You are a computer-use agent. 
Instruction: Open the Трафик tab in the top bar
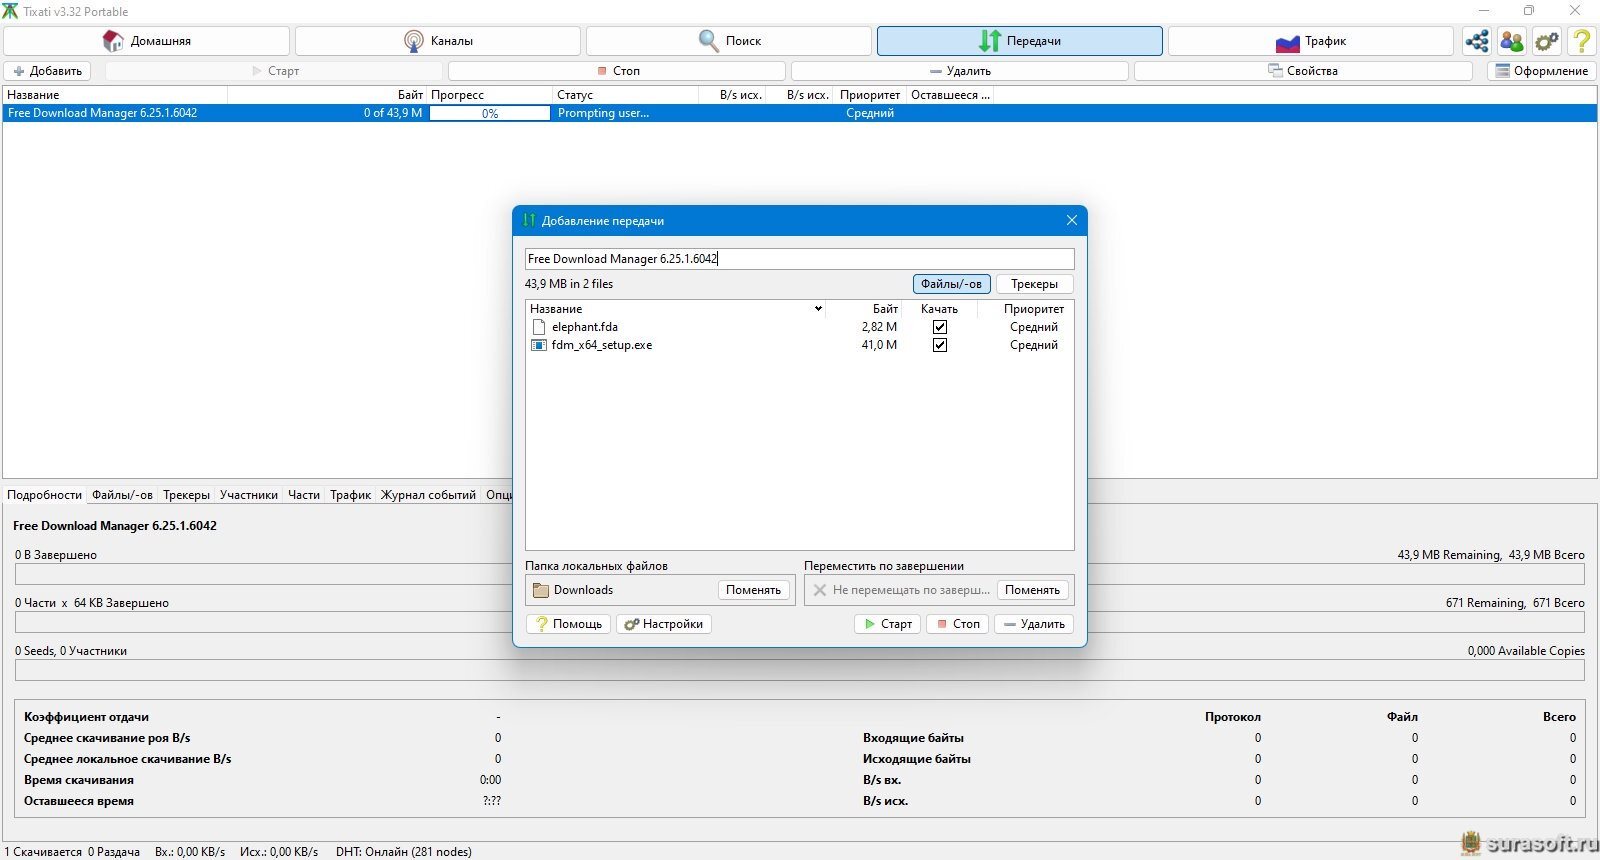point(1311,41)
